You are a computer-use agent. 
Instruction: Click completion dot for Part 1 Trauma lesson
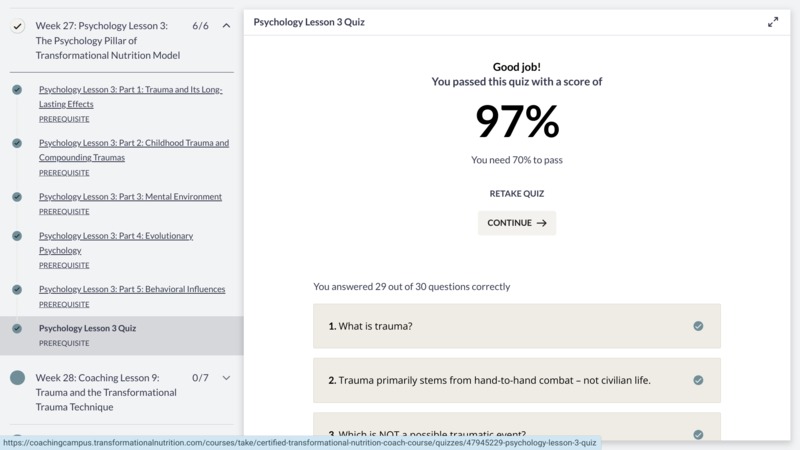17,90
